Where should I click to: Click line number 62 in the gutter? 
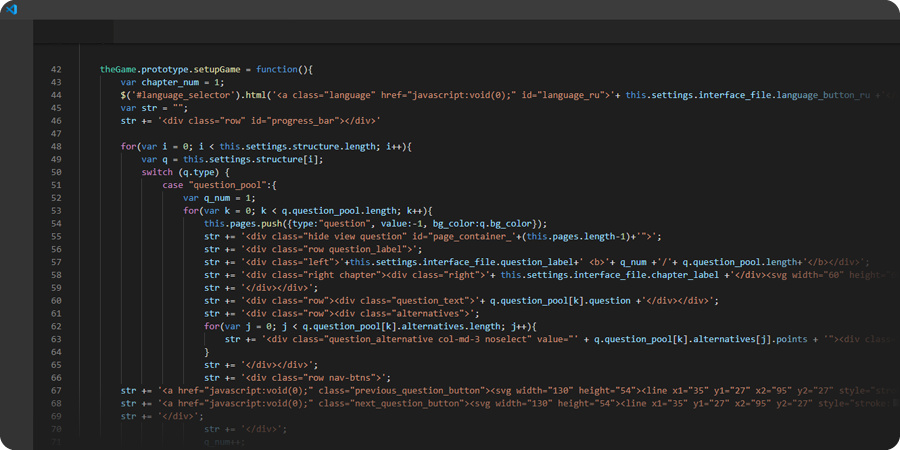(56, 327)
